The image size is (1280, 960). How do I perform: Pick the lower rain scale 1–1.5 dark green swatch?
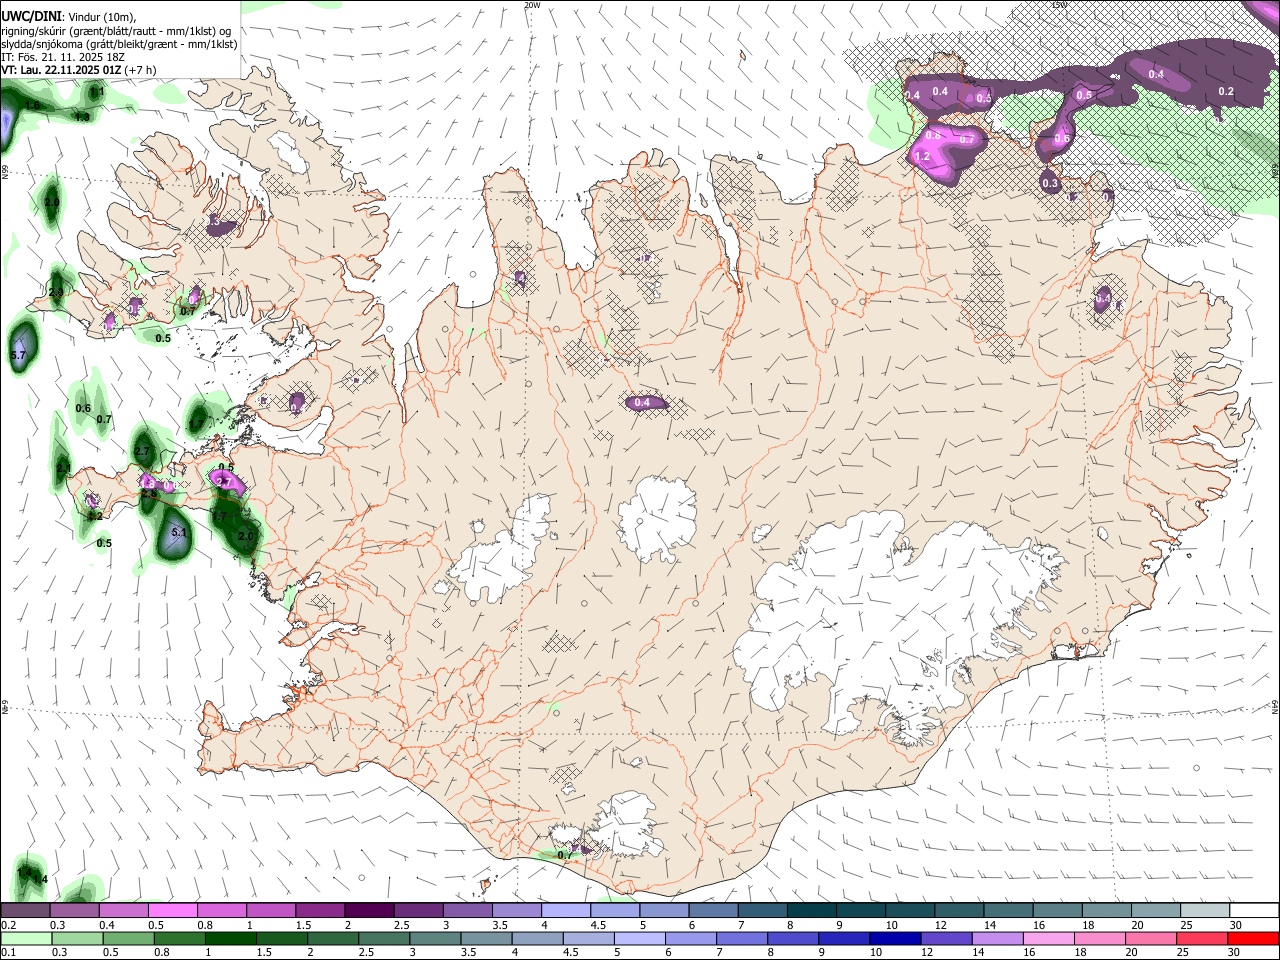[230, 938]
